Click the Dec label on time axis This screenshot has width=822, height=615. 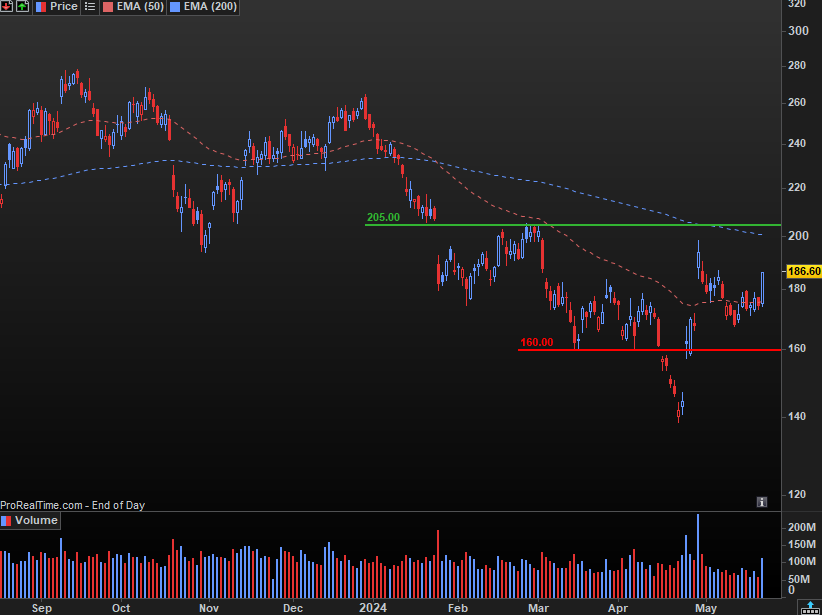coord(293,608)
